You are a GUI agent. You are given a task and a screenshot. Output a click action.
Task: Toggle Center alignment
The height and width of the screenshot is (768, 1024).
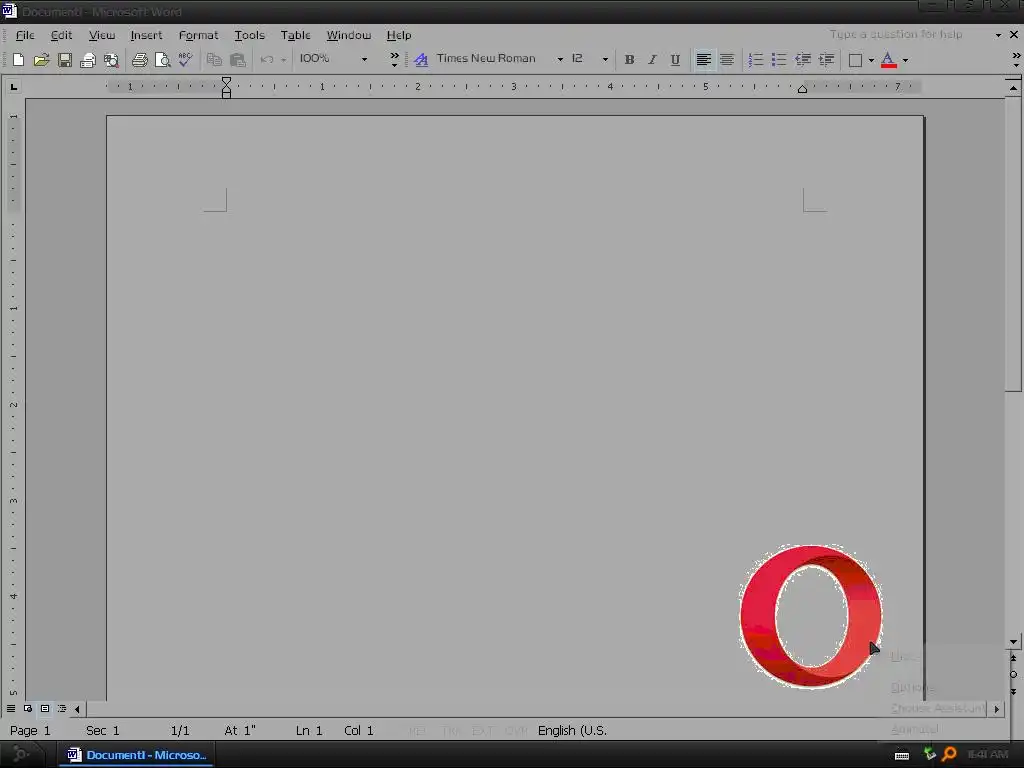click(x=727, y=59)
